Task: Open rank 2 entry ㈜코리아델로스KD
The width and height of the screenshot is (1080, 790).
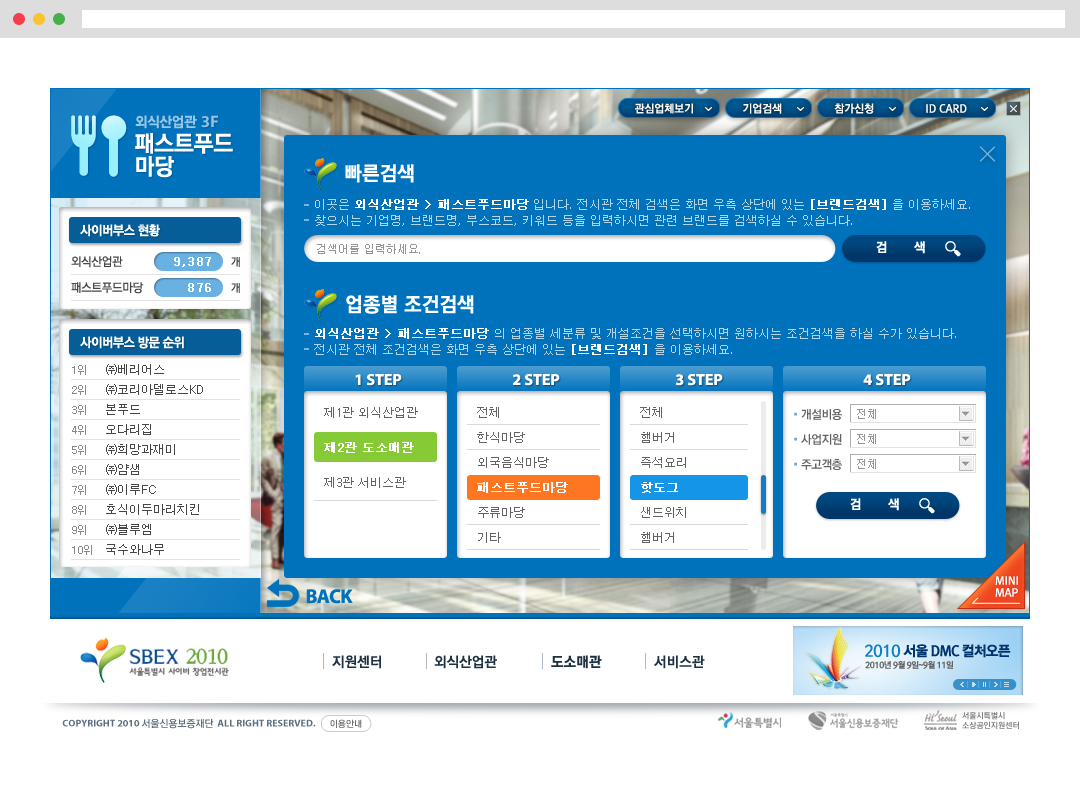Action: click(155, 389)
